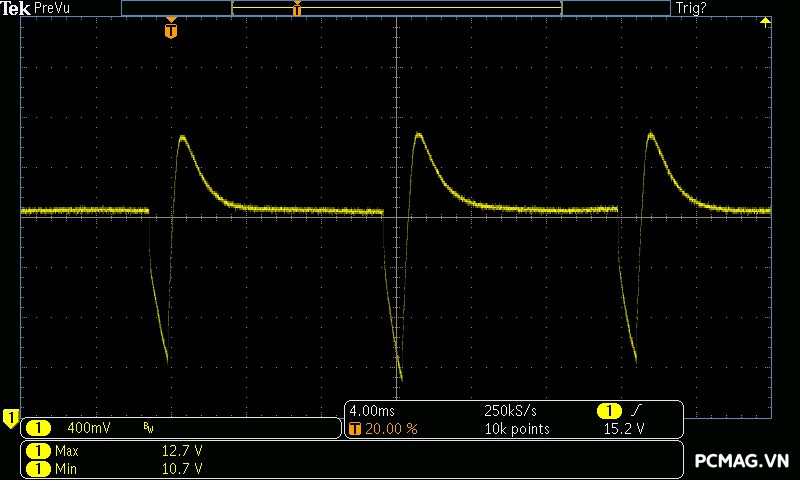Click the 400mV vertical scale readout

coord(88,428)
